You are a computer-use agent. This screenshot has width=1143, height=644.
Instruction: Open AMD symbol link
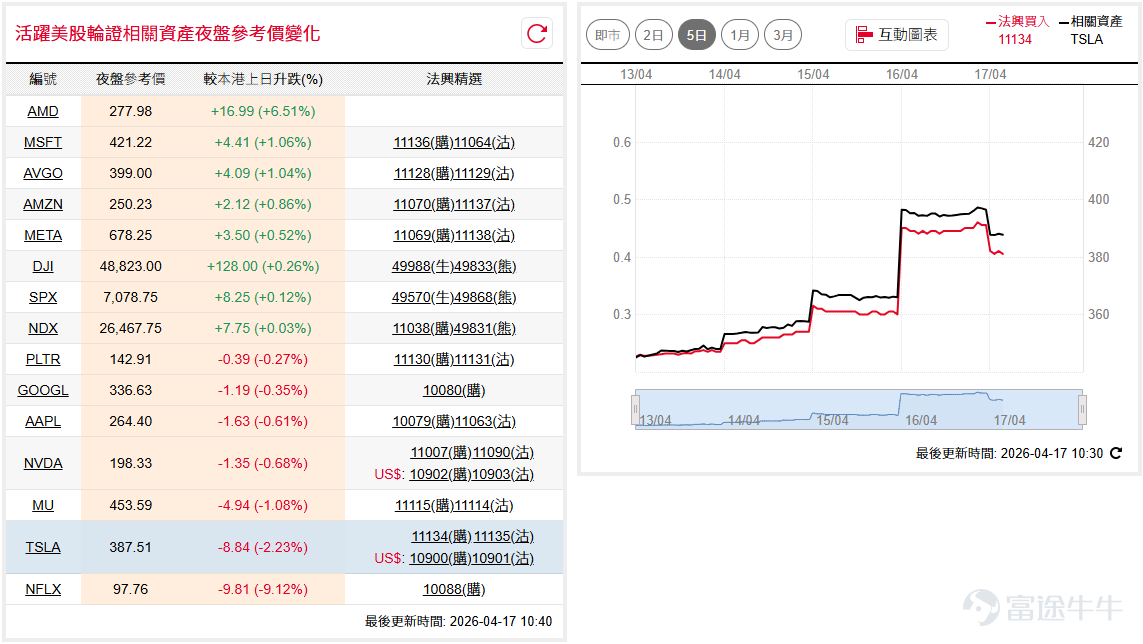(x=43, y=112)
